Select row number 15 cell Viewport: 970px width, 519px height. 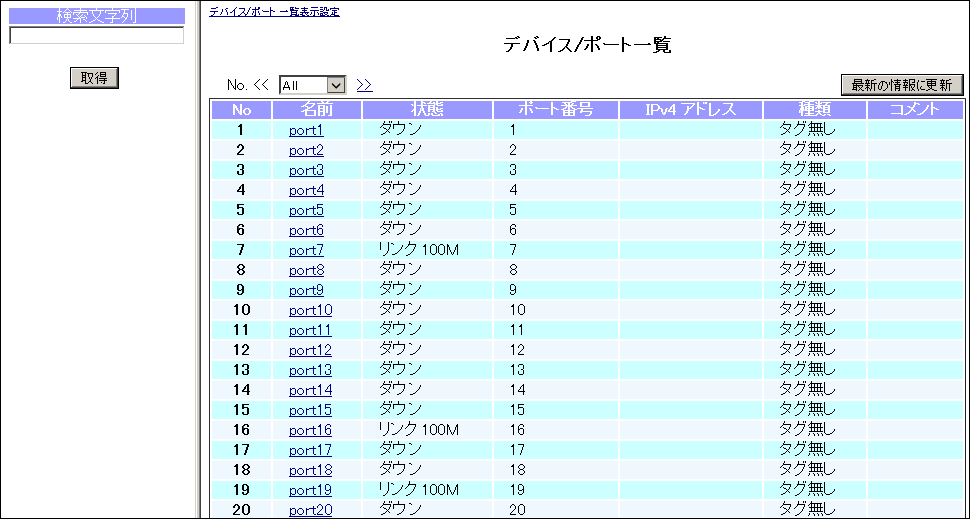[241, 410]
